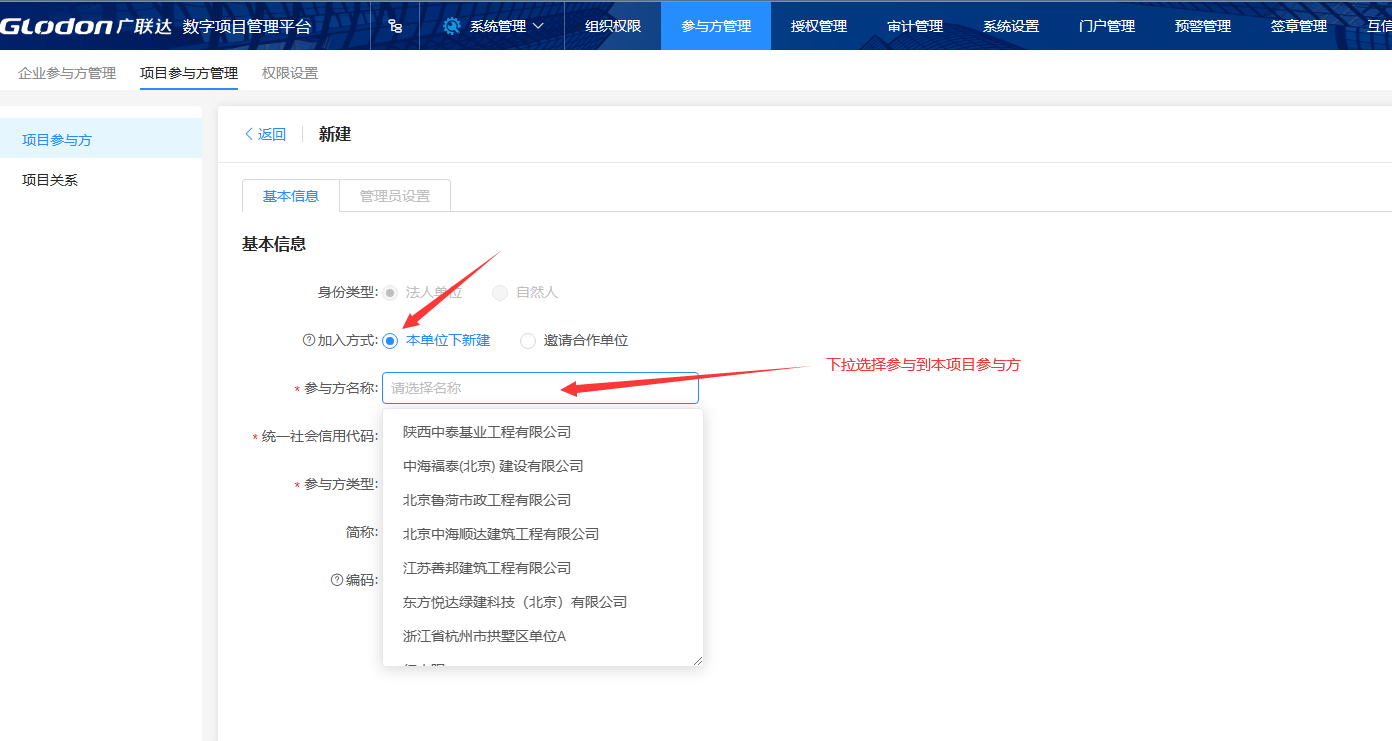Choose 北京鲁菏市政工程有限公司 option
The height and width of the screenshot is (741, 1392).
click(x=543, y=500)
